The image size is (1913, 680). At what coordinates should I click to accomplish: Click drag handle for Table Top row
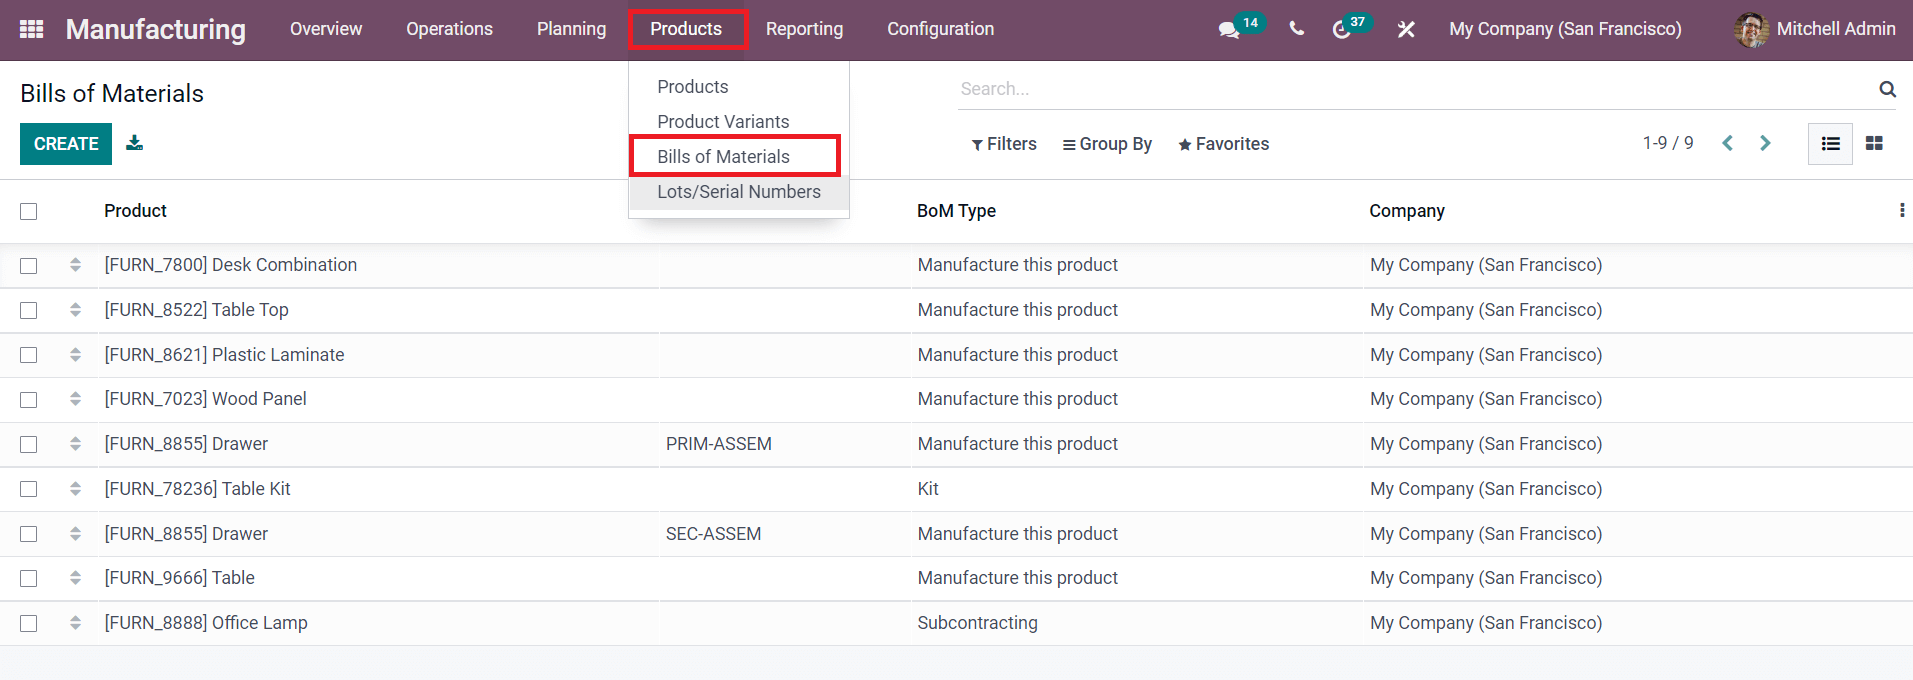[75, 310]
